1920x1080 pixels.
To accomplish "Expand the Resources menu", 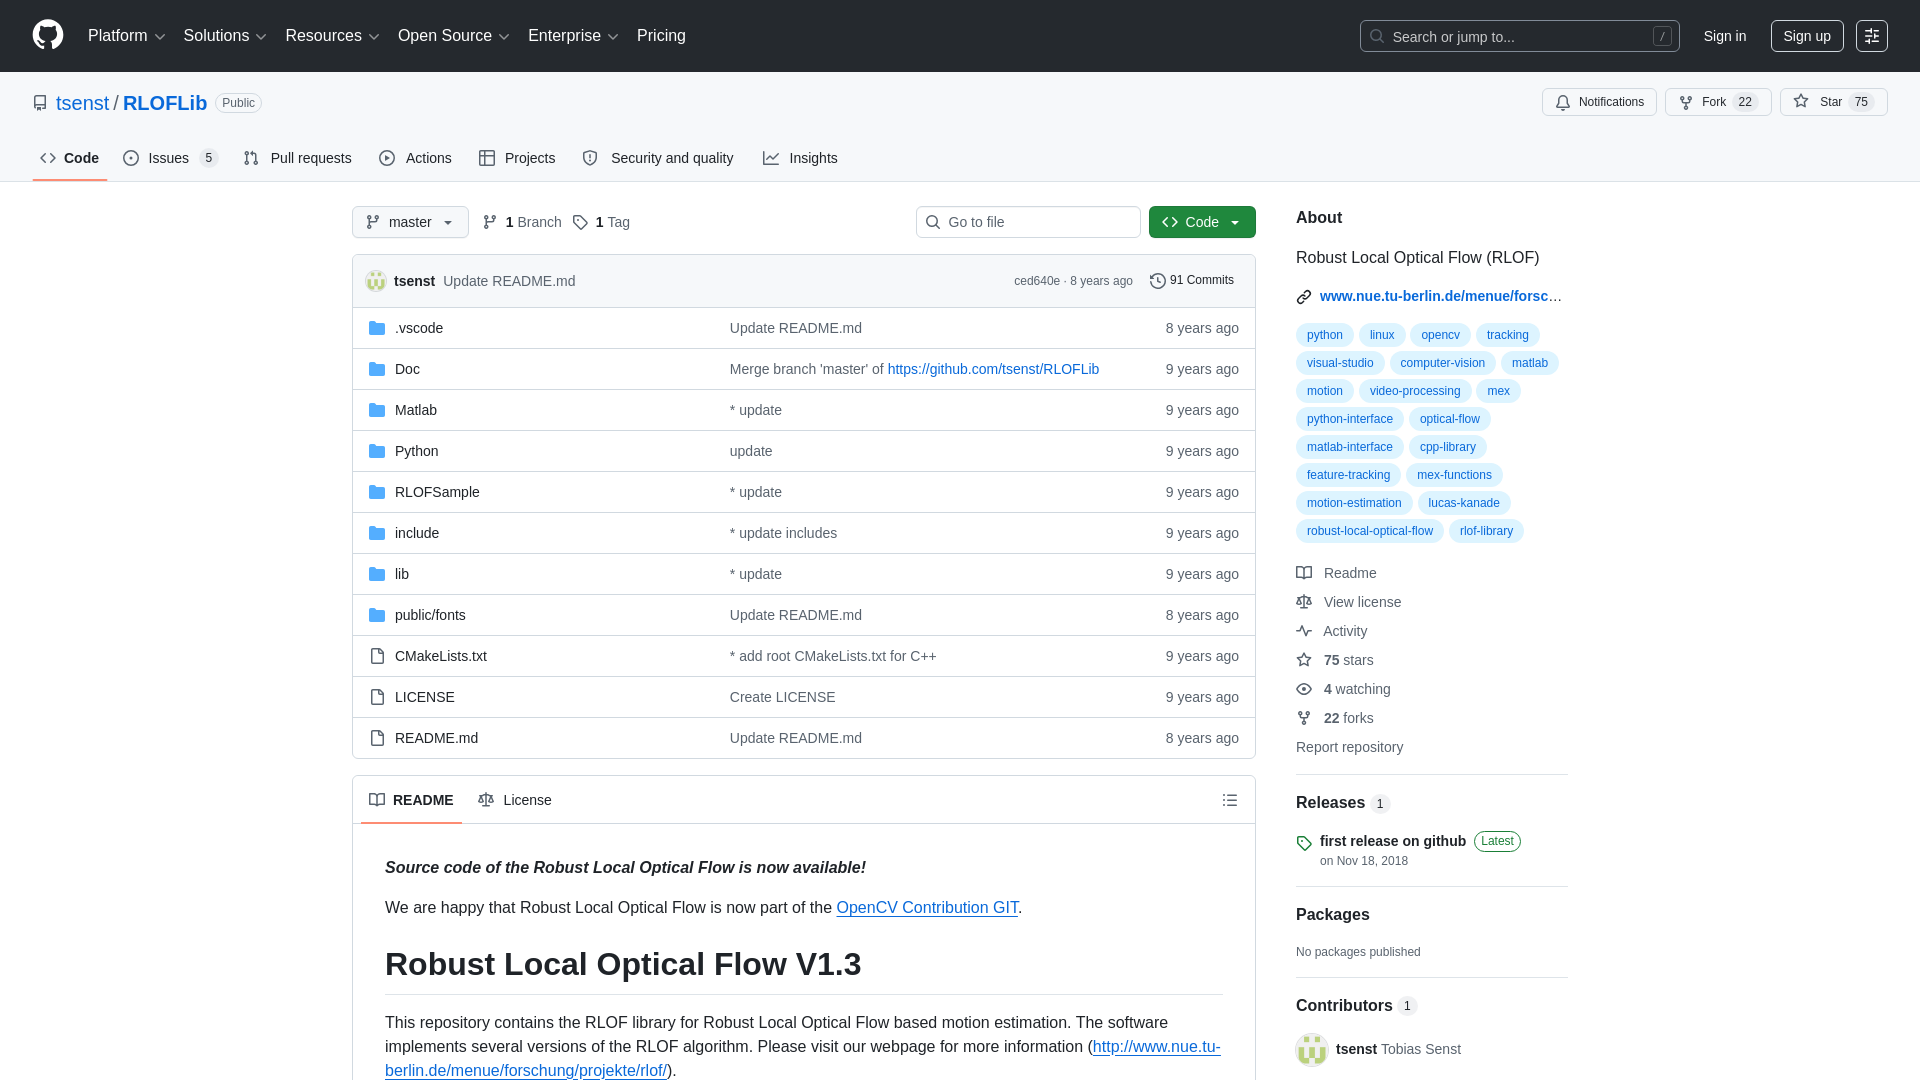I will click(x=332, y=36).
